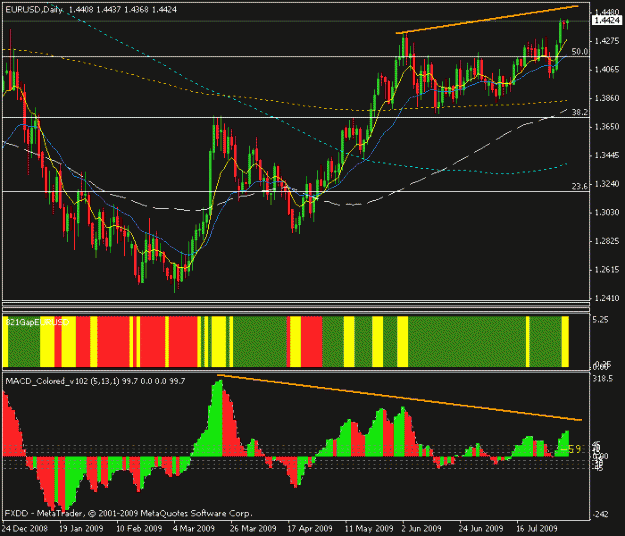The image size is (625, 536).
Task: Click the 318.5 MACD scale value
Action: click(x=603, y=379)
